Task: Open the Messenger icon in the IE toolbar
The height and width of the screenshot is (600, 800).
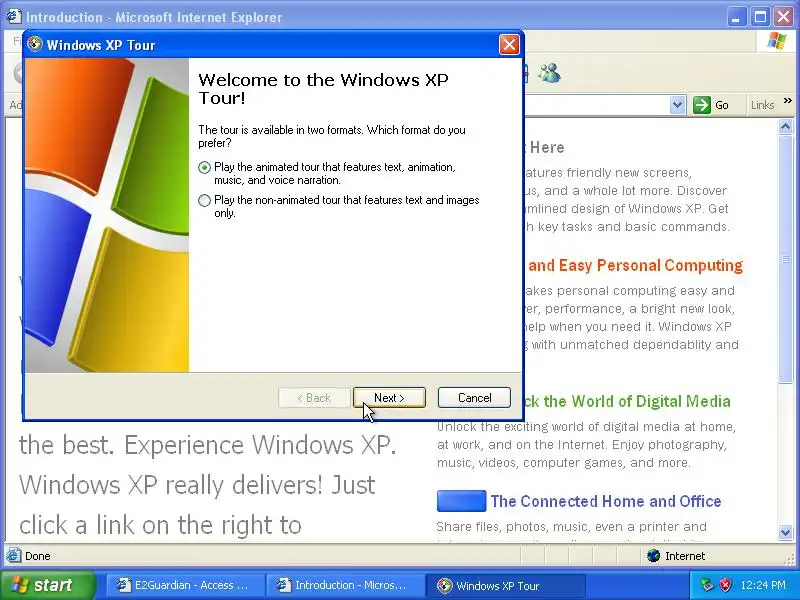Action: click(549, 73)
